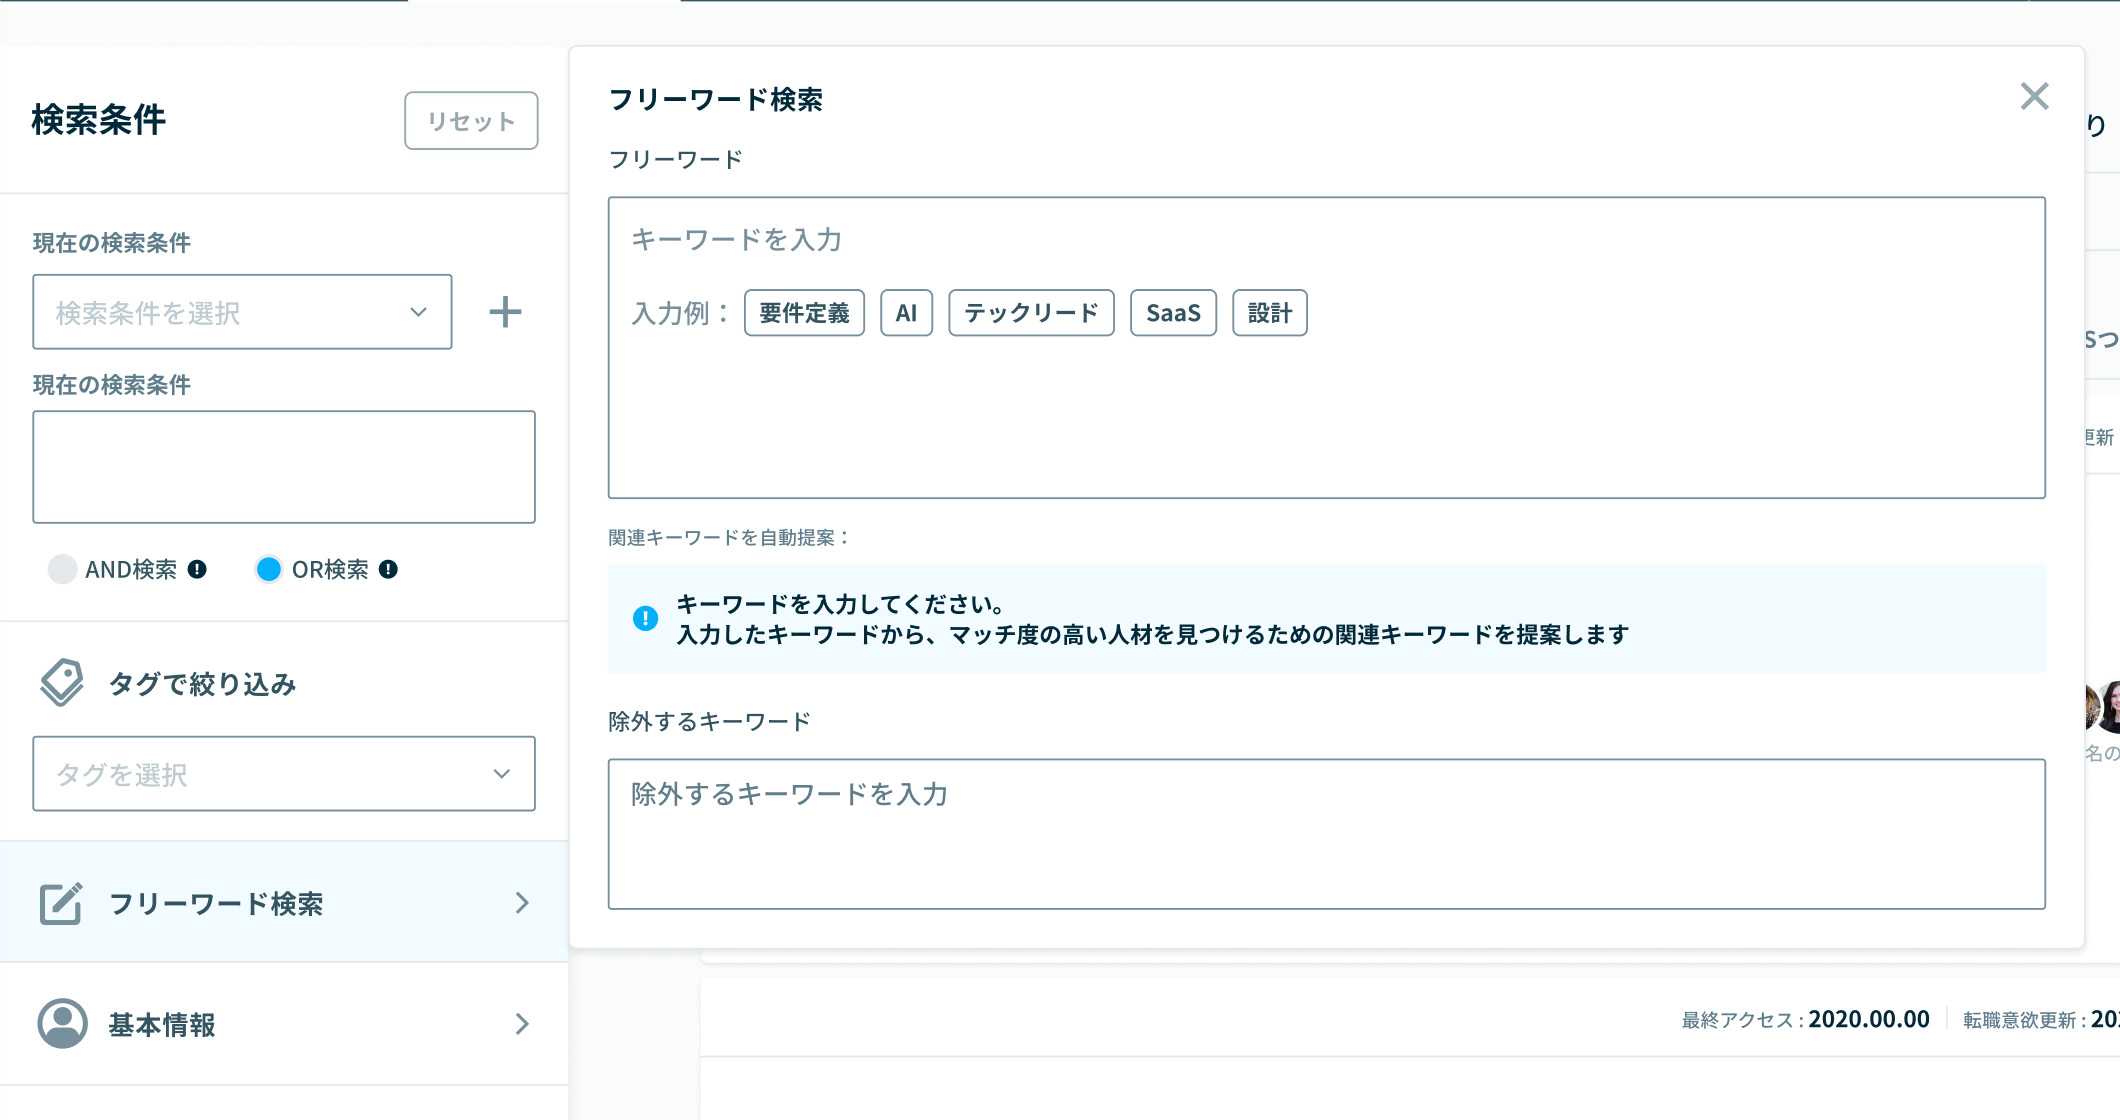Select the AND検索 radio button

pyautogui.click(x=62, y=569)
